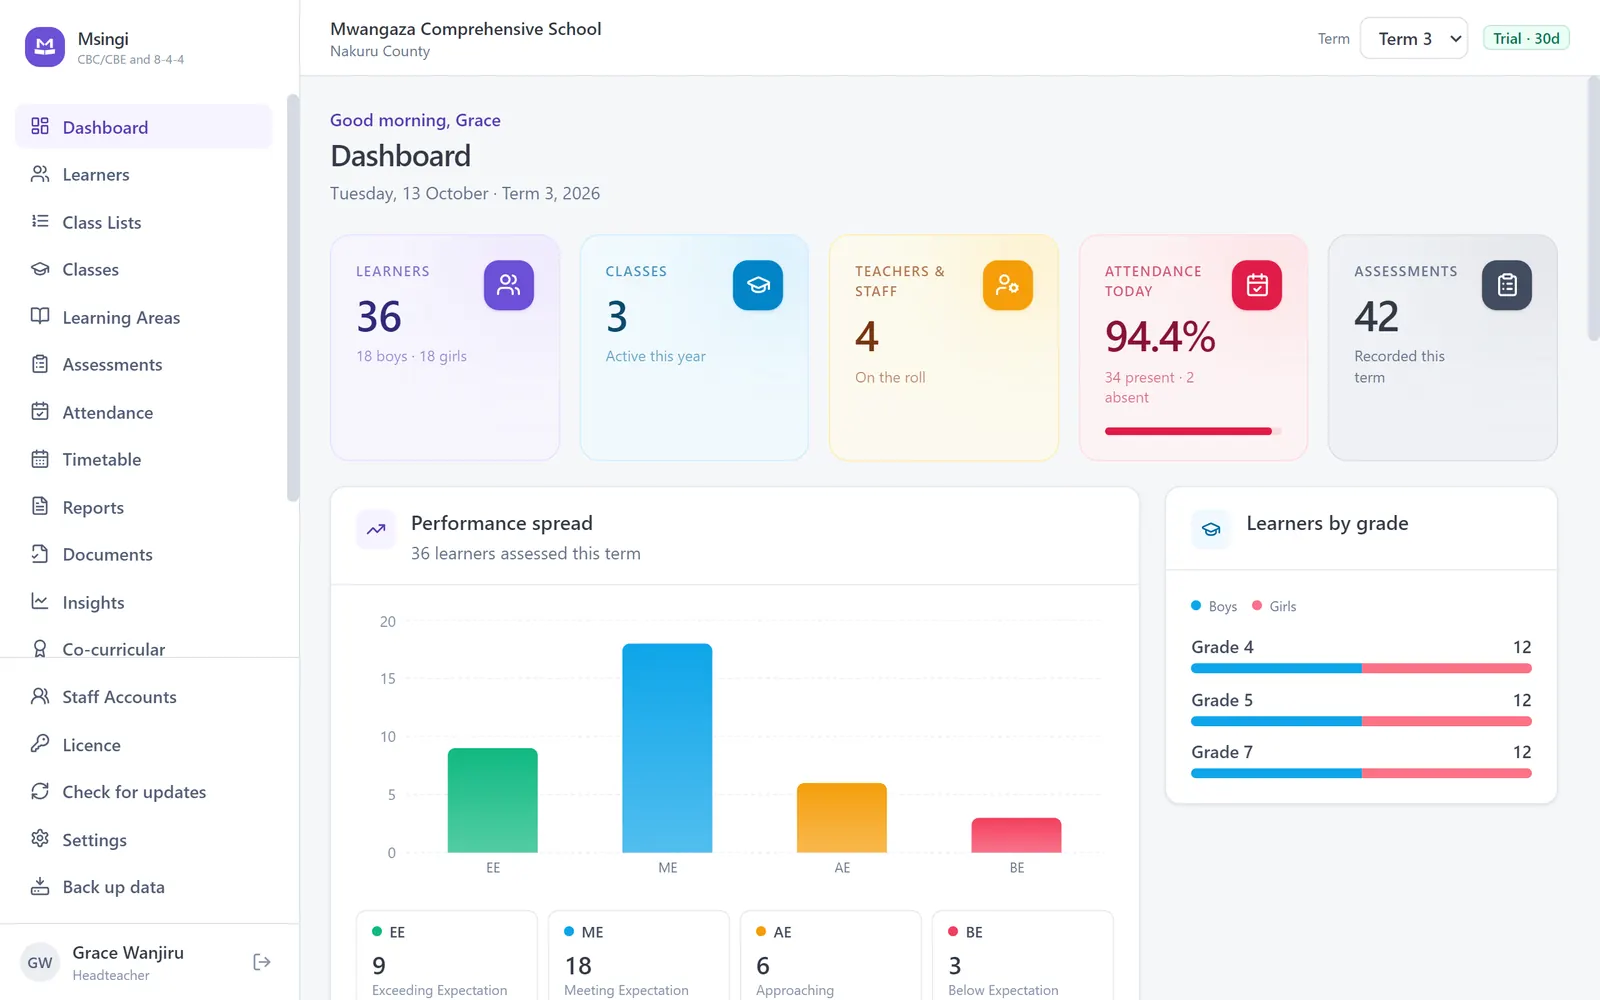Click the '34 present · 2 absent' text
The image size is (1600, 1000).
click(1149, 387)
